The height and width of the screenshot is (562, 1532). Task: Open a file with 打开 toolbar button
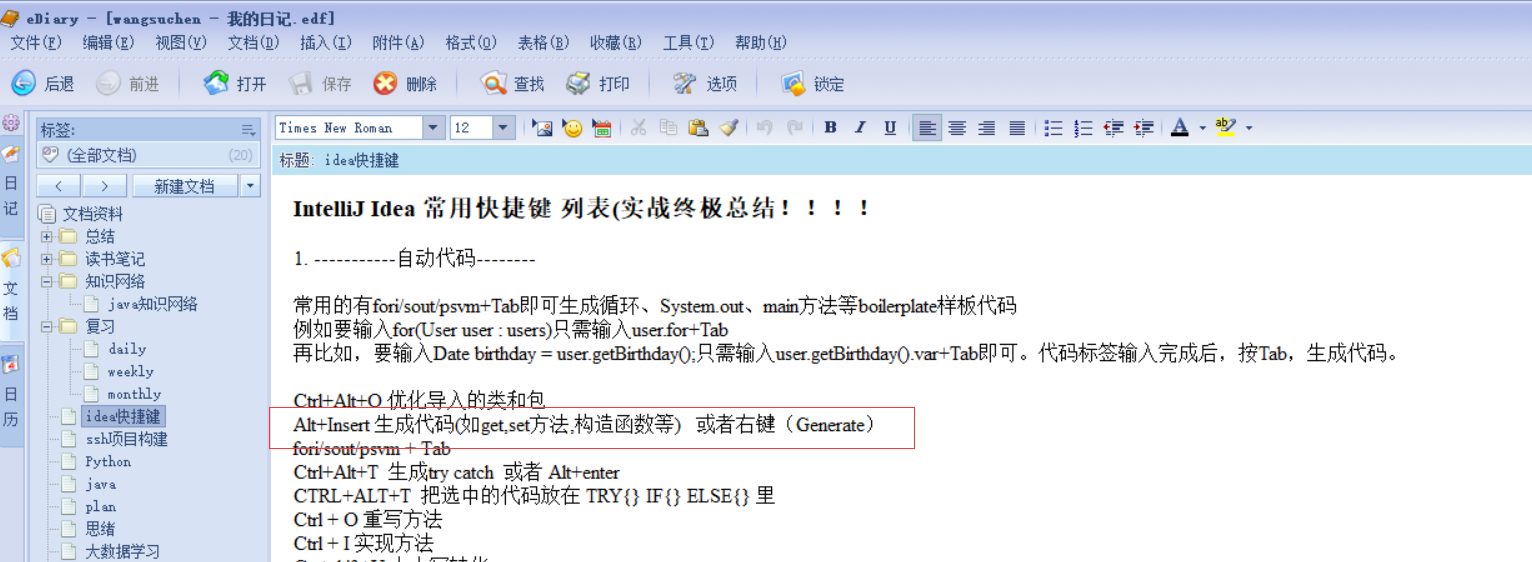pos(235,84)
